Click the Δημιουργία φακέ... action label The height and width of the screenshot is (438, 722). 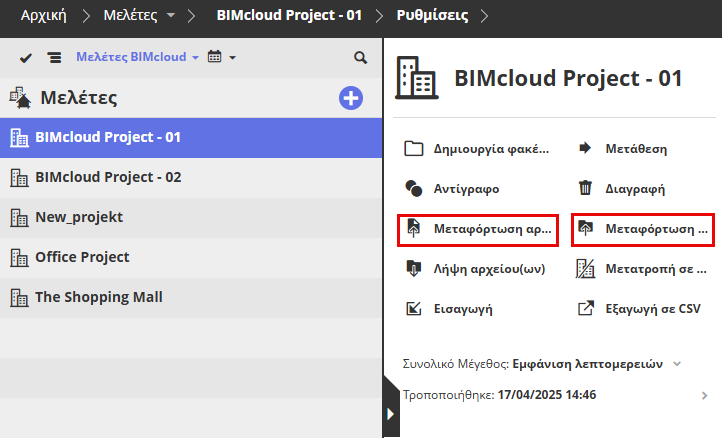(x=491, y=149)
